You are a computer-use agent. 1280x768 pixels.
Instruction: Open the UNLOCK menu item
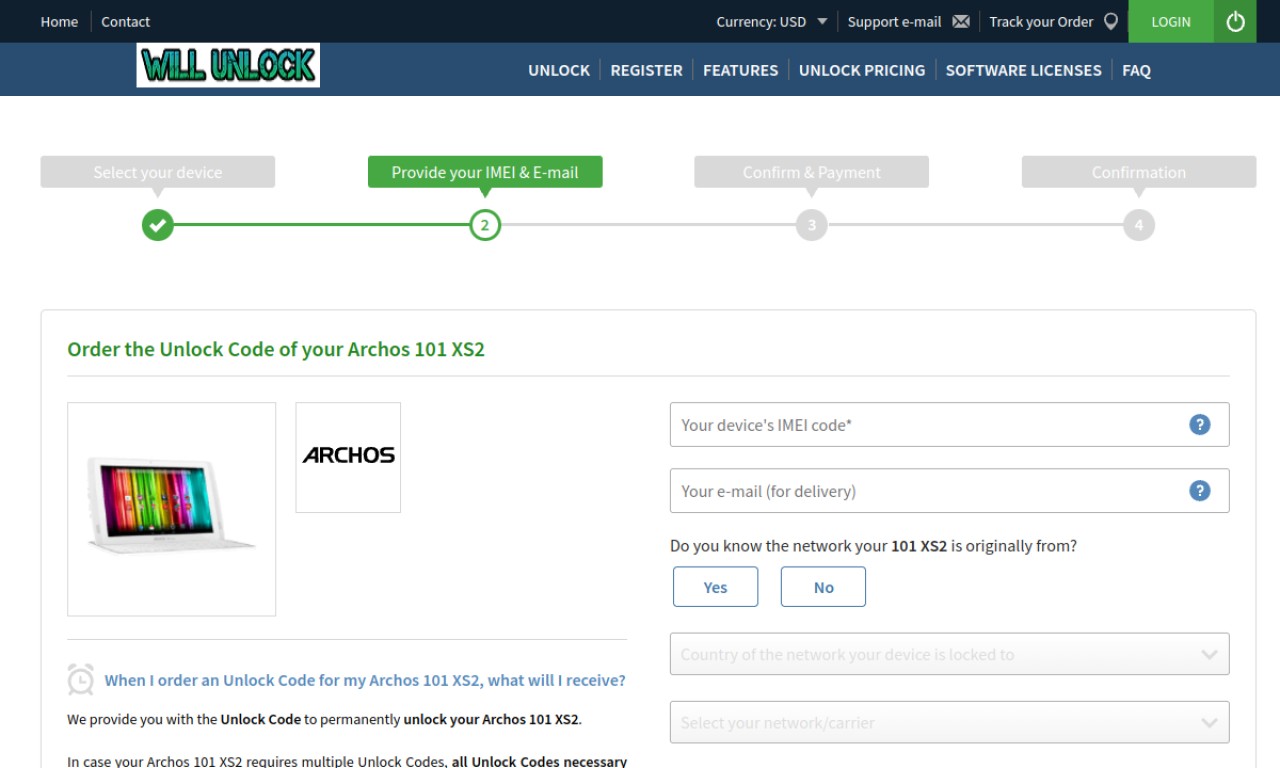point(559,70)
